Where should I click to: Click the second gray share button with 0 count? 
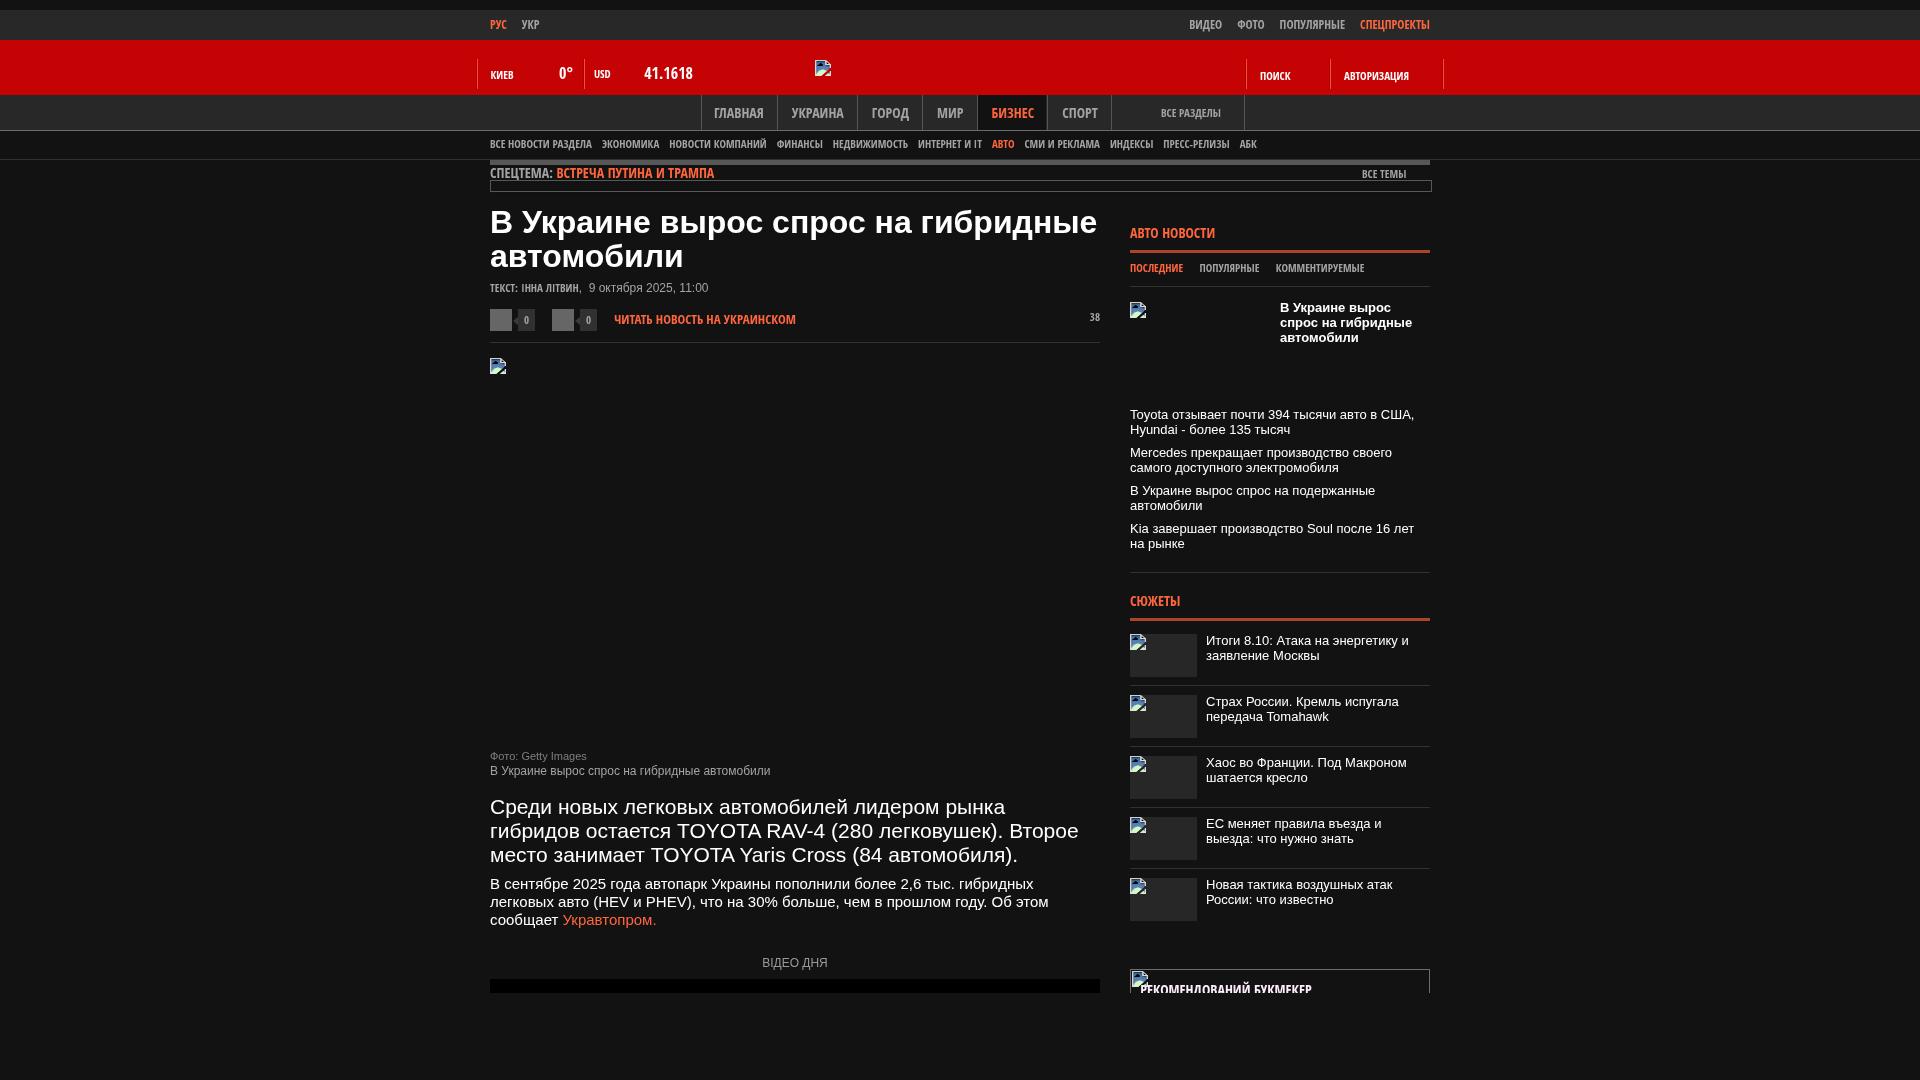563,320
